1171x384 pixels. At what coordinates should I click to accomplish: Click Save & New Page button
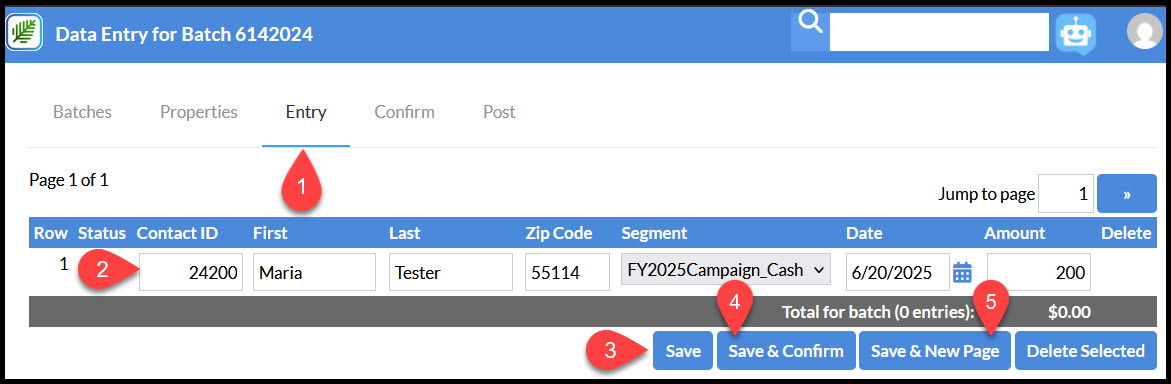934,350
